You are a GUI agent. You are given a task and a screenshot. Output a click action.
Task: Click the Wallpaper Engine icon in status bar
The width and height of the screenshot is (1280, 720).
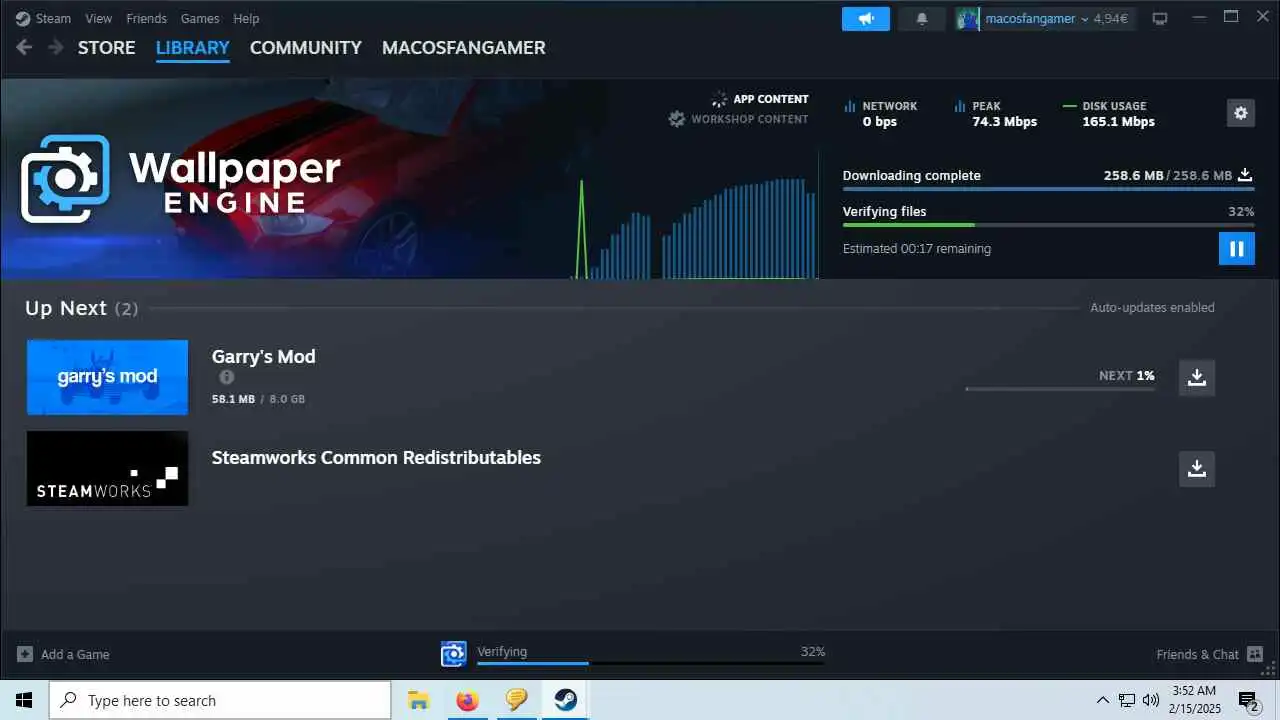[454, 654]
